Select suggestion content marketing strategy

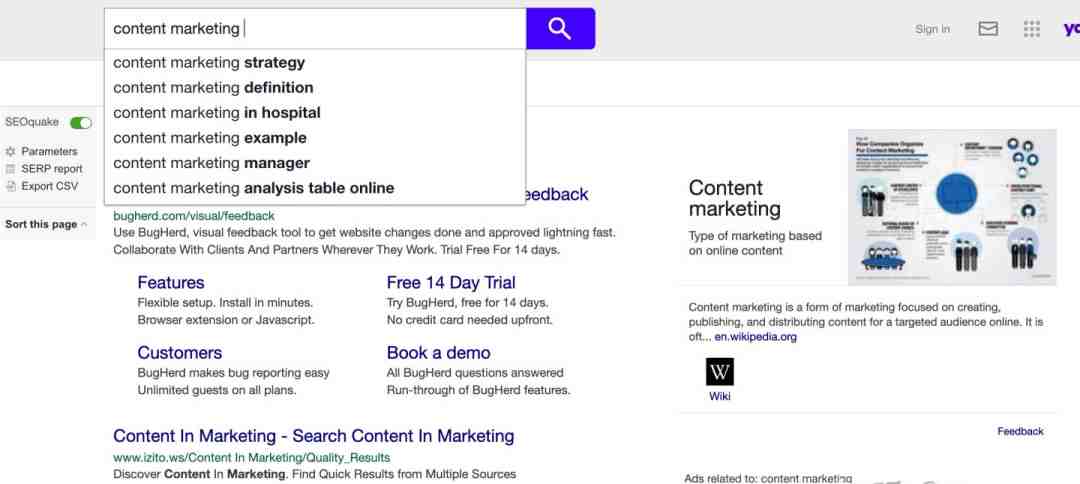315,63
